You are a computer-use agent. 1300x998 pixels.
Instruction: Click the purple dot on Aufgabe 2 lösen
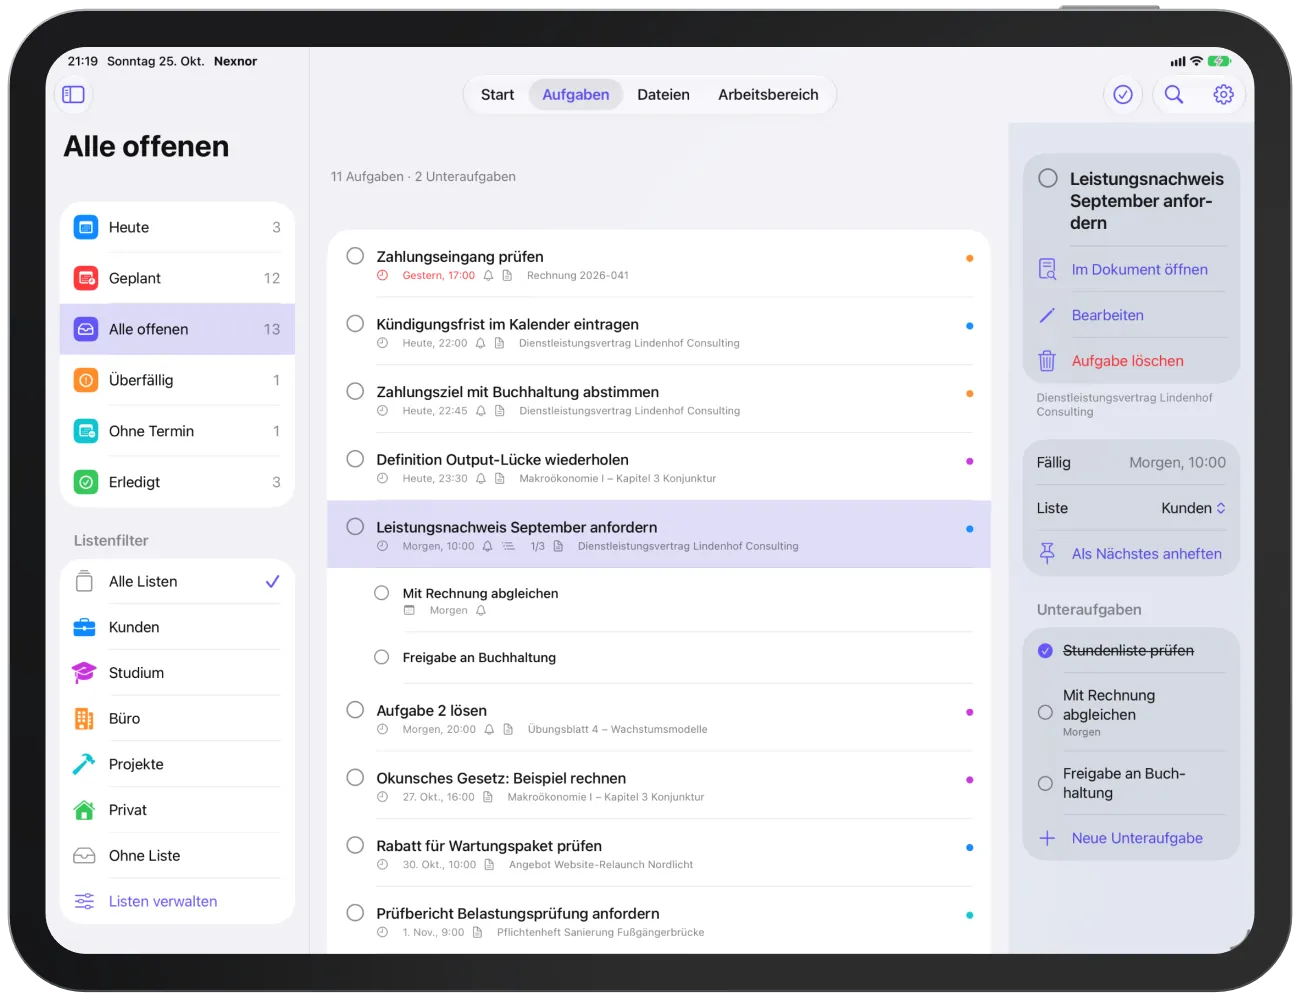pyautogui.click(x=969, y=712)
